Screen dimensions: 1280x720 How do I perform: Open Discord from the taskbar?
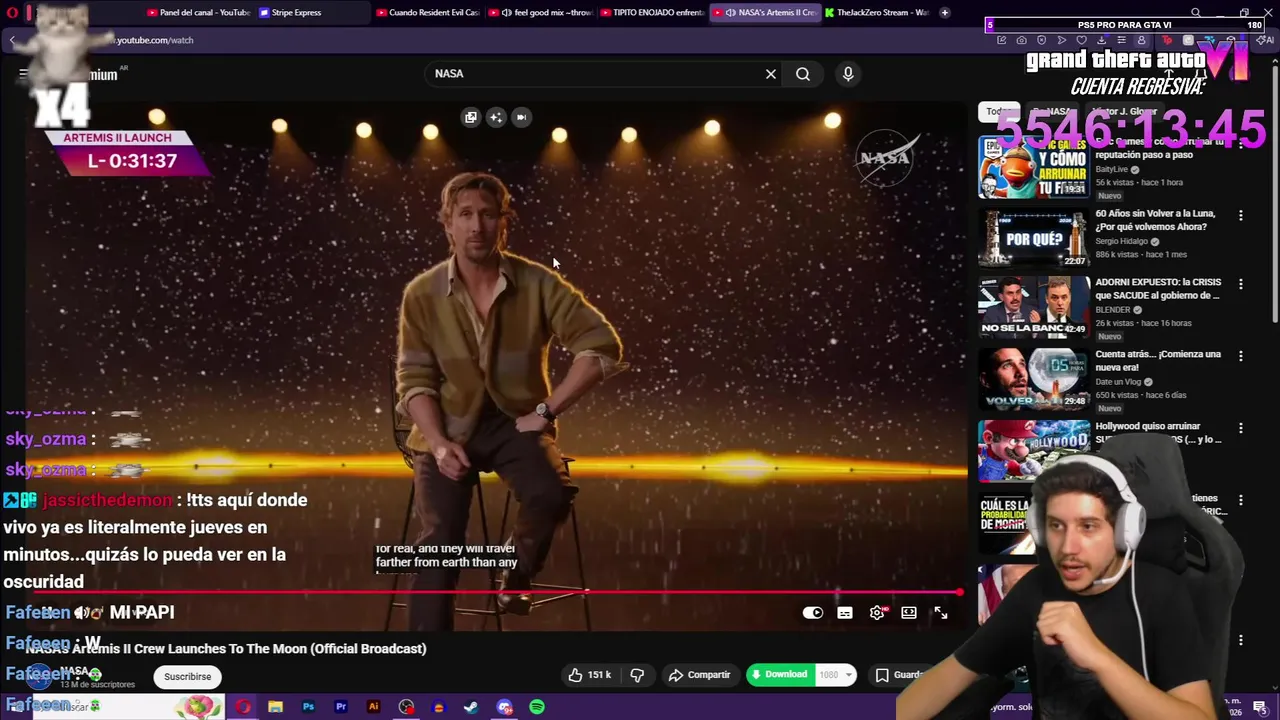[x=504, y=707]
